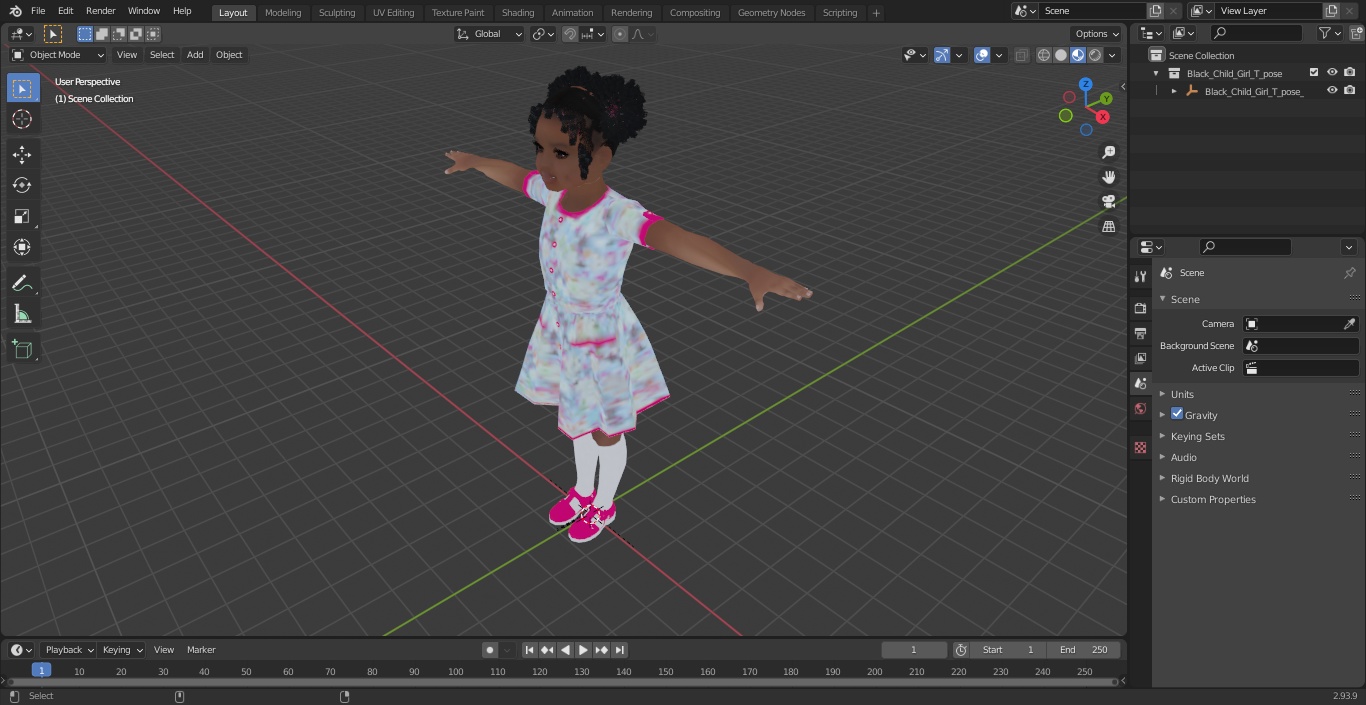This screenshot has height=705, width=1366.
Task: Switch to Sculpting workspace tab
Action: pos(337,13)
